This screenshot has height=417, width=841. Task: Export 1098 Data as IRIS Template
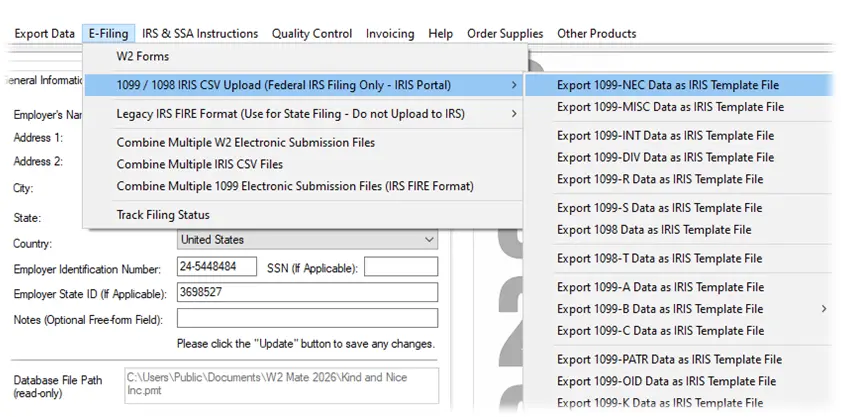pos(679,230)
